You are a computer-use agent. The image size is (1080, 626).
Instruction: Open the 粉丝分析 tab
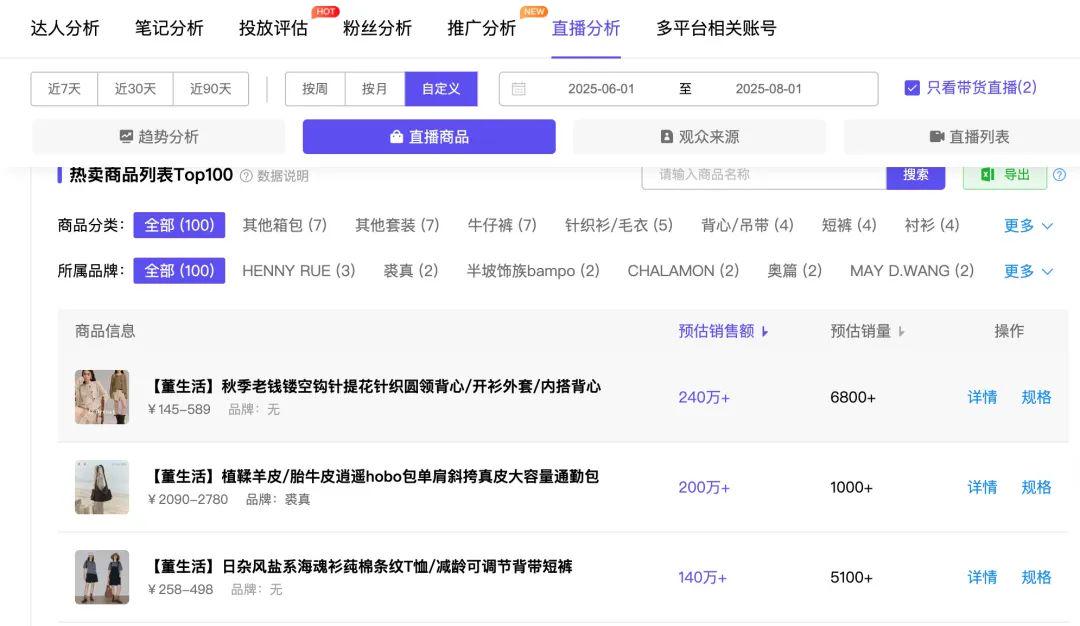click(377, 28)
